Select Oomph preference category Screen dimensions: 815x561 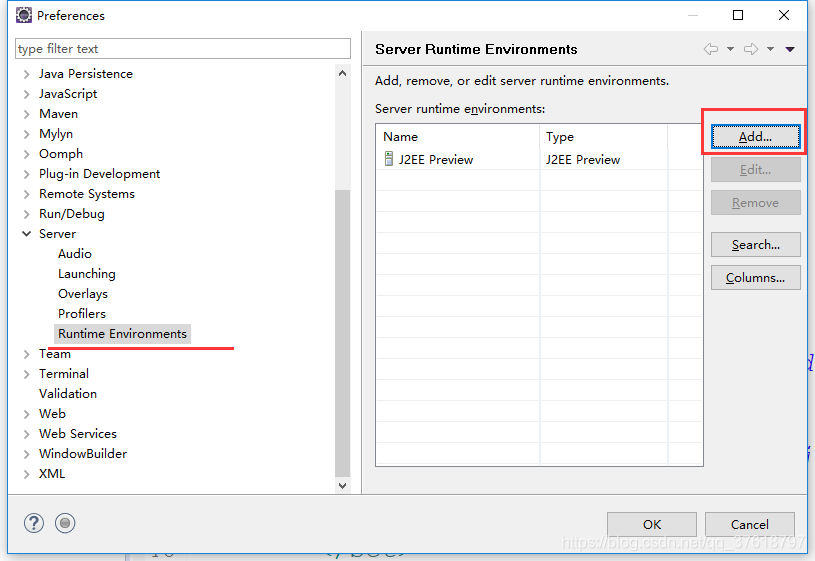click(x=61, y=154)
